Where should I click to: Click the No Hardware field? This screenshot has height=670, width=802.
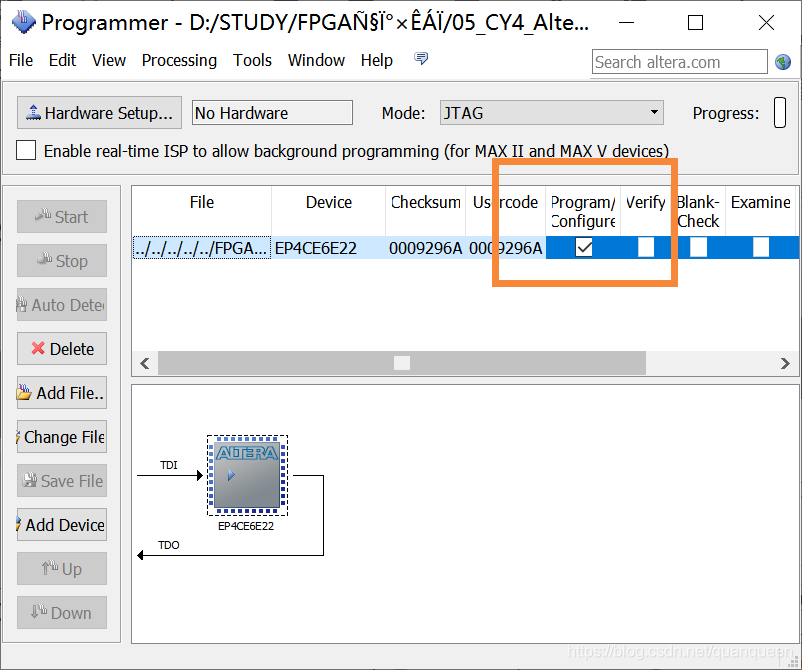pos(272,113)
